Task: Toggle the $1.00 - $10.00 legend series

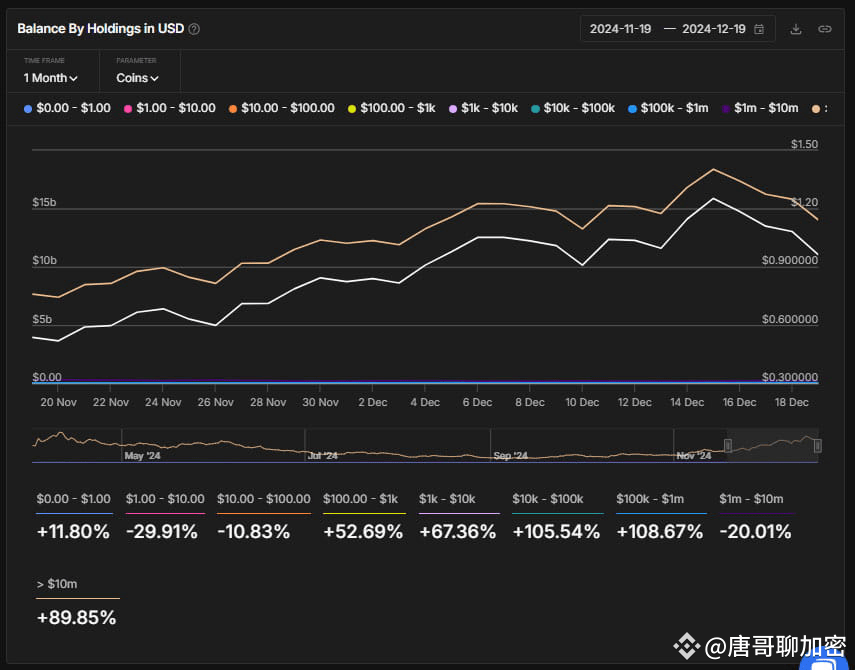Action: [x=170, y=108]
